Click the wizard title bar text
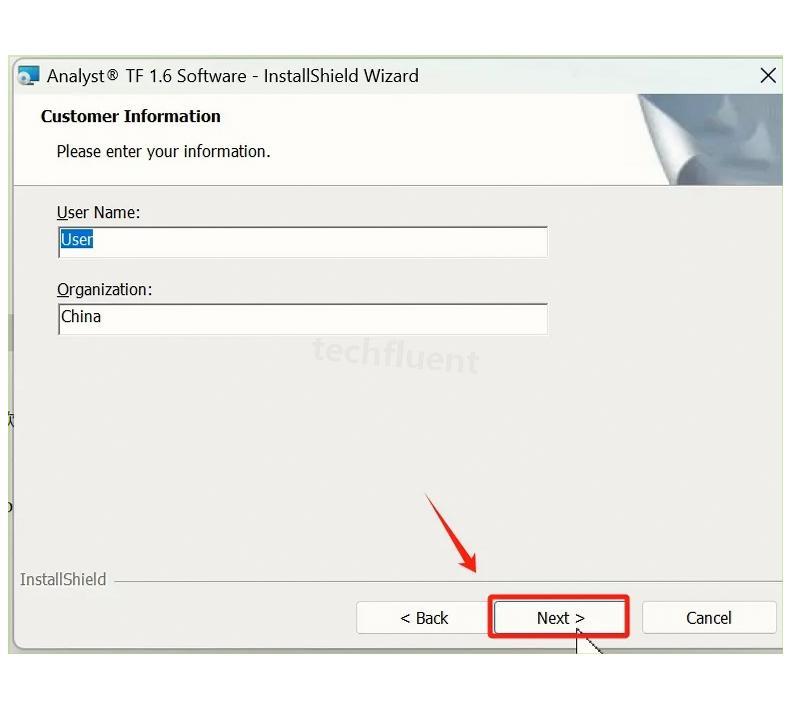The height and width of the screenshot is (709, 792). pos(233,76)
